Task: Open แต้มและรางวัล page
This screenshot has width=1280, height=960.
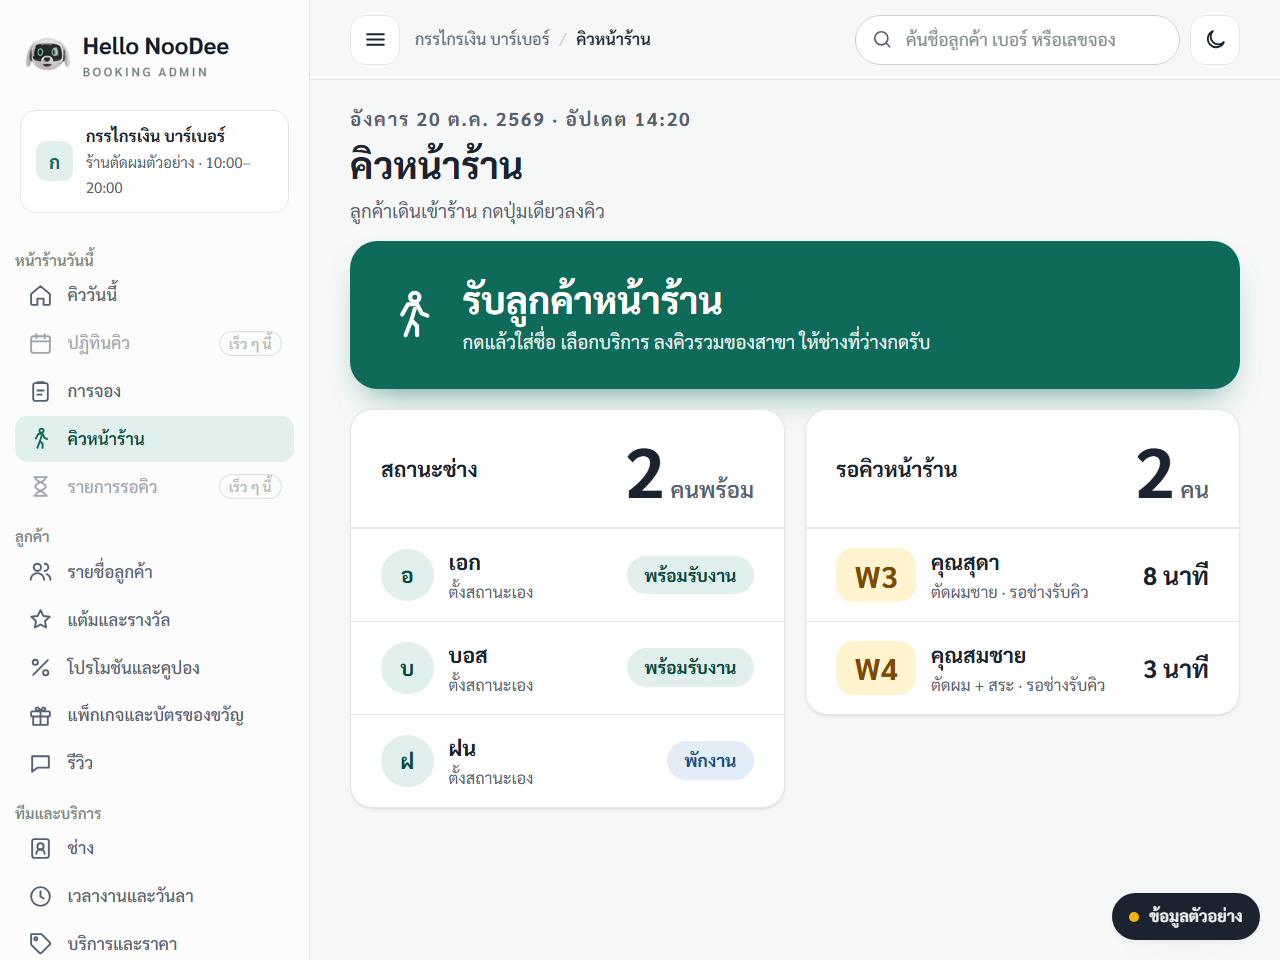Action: [154, 620]
